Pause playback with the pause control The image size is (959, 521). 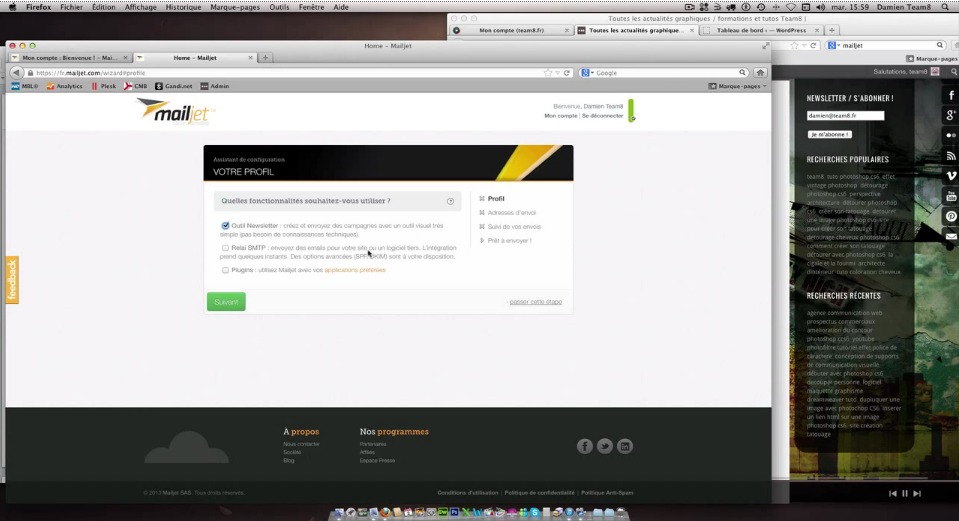905,493
